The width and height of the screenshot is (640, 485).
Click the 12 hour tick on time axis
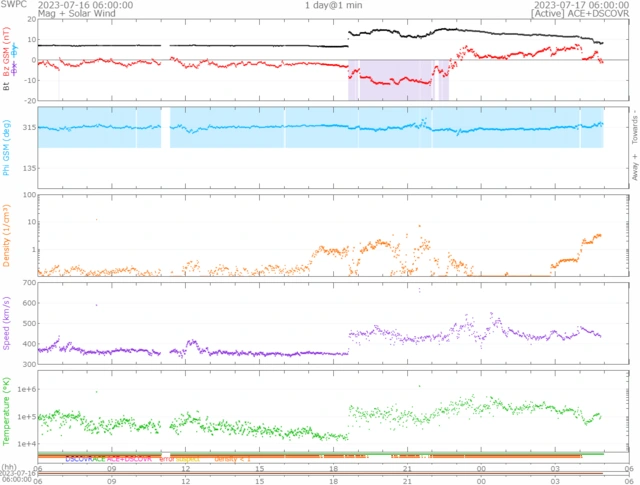(186, 468)
